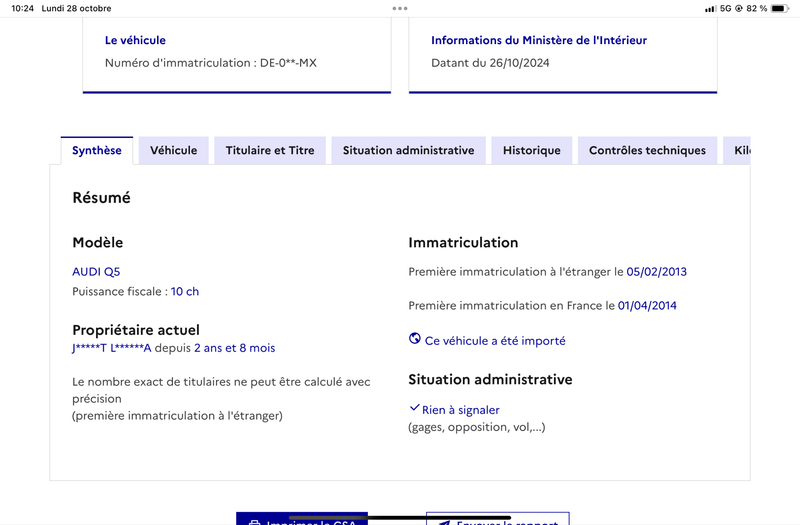Open the Synthèse tab
Screen dimensions: 800x525
(97, 151)
